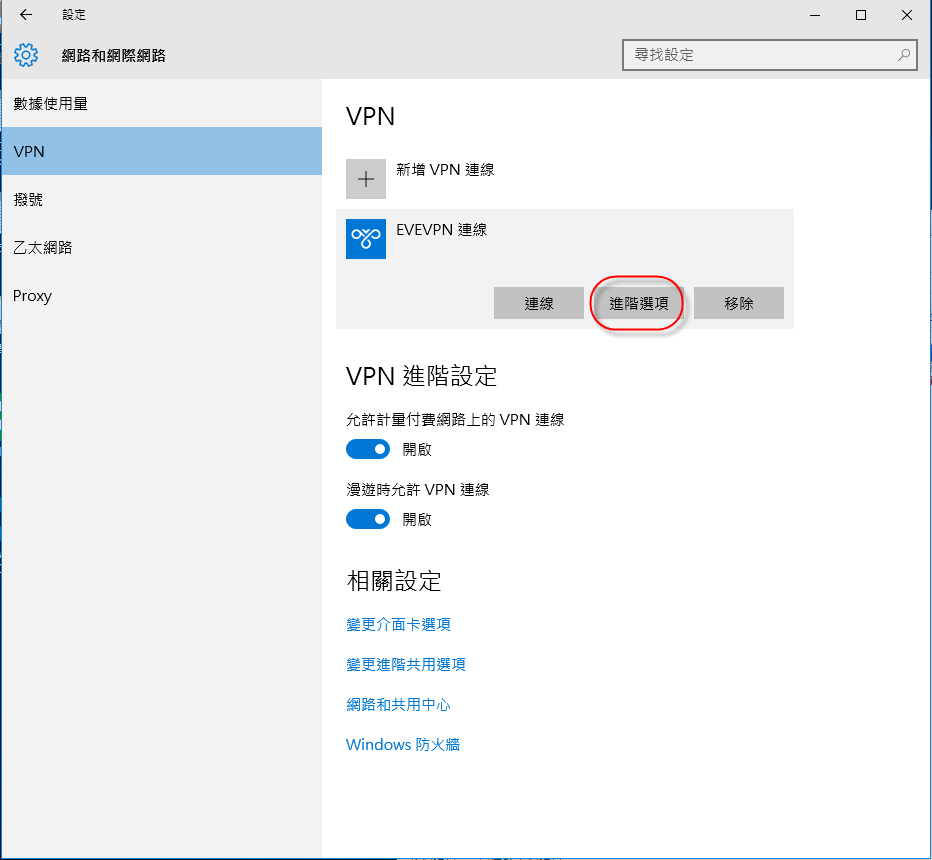Minimize the Settings window
The width and height of the screenshot is (932, 860).
814,15
